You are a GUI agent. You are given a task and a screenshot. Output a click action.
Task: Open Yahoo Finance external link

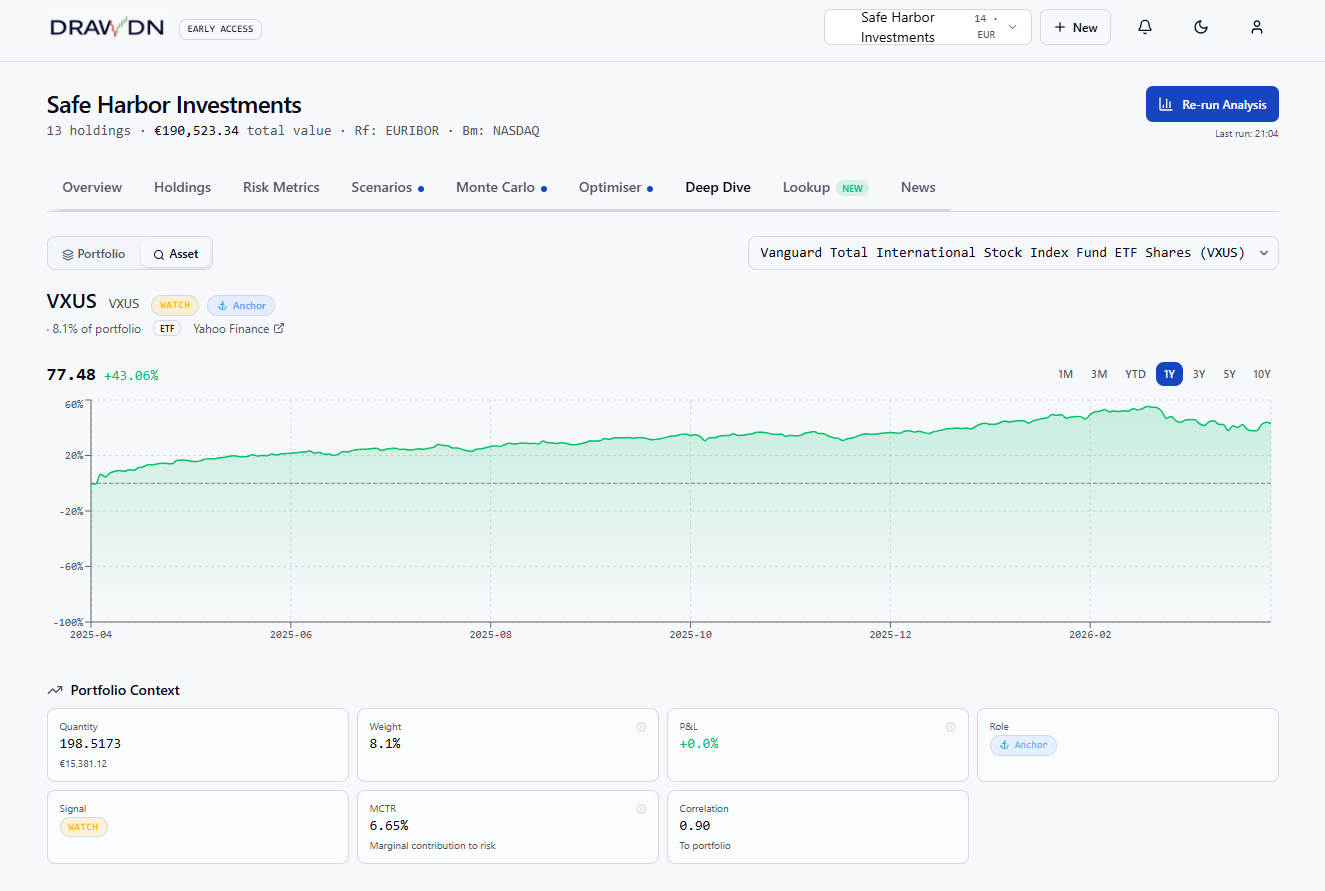coord(238,329)
